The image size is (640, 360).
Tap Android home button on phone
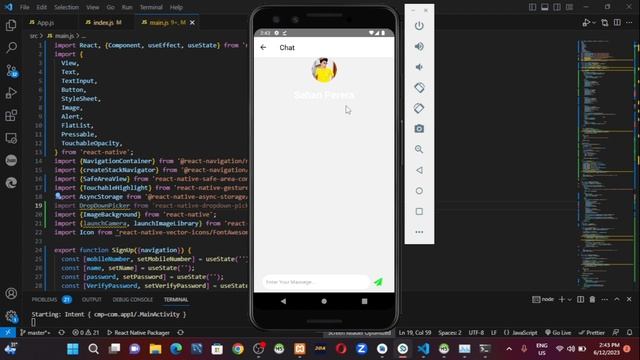(x=324, y=301)
